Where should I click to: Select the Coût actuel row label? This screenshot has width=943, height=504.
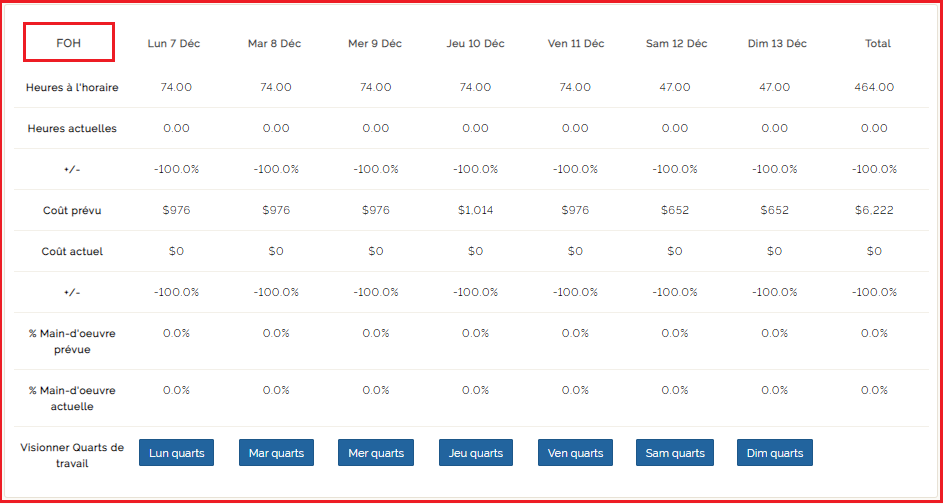[x=72, y=251]
